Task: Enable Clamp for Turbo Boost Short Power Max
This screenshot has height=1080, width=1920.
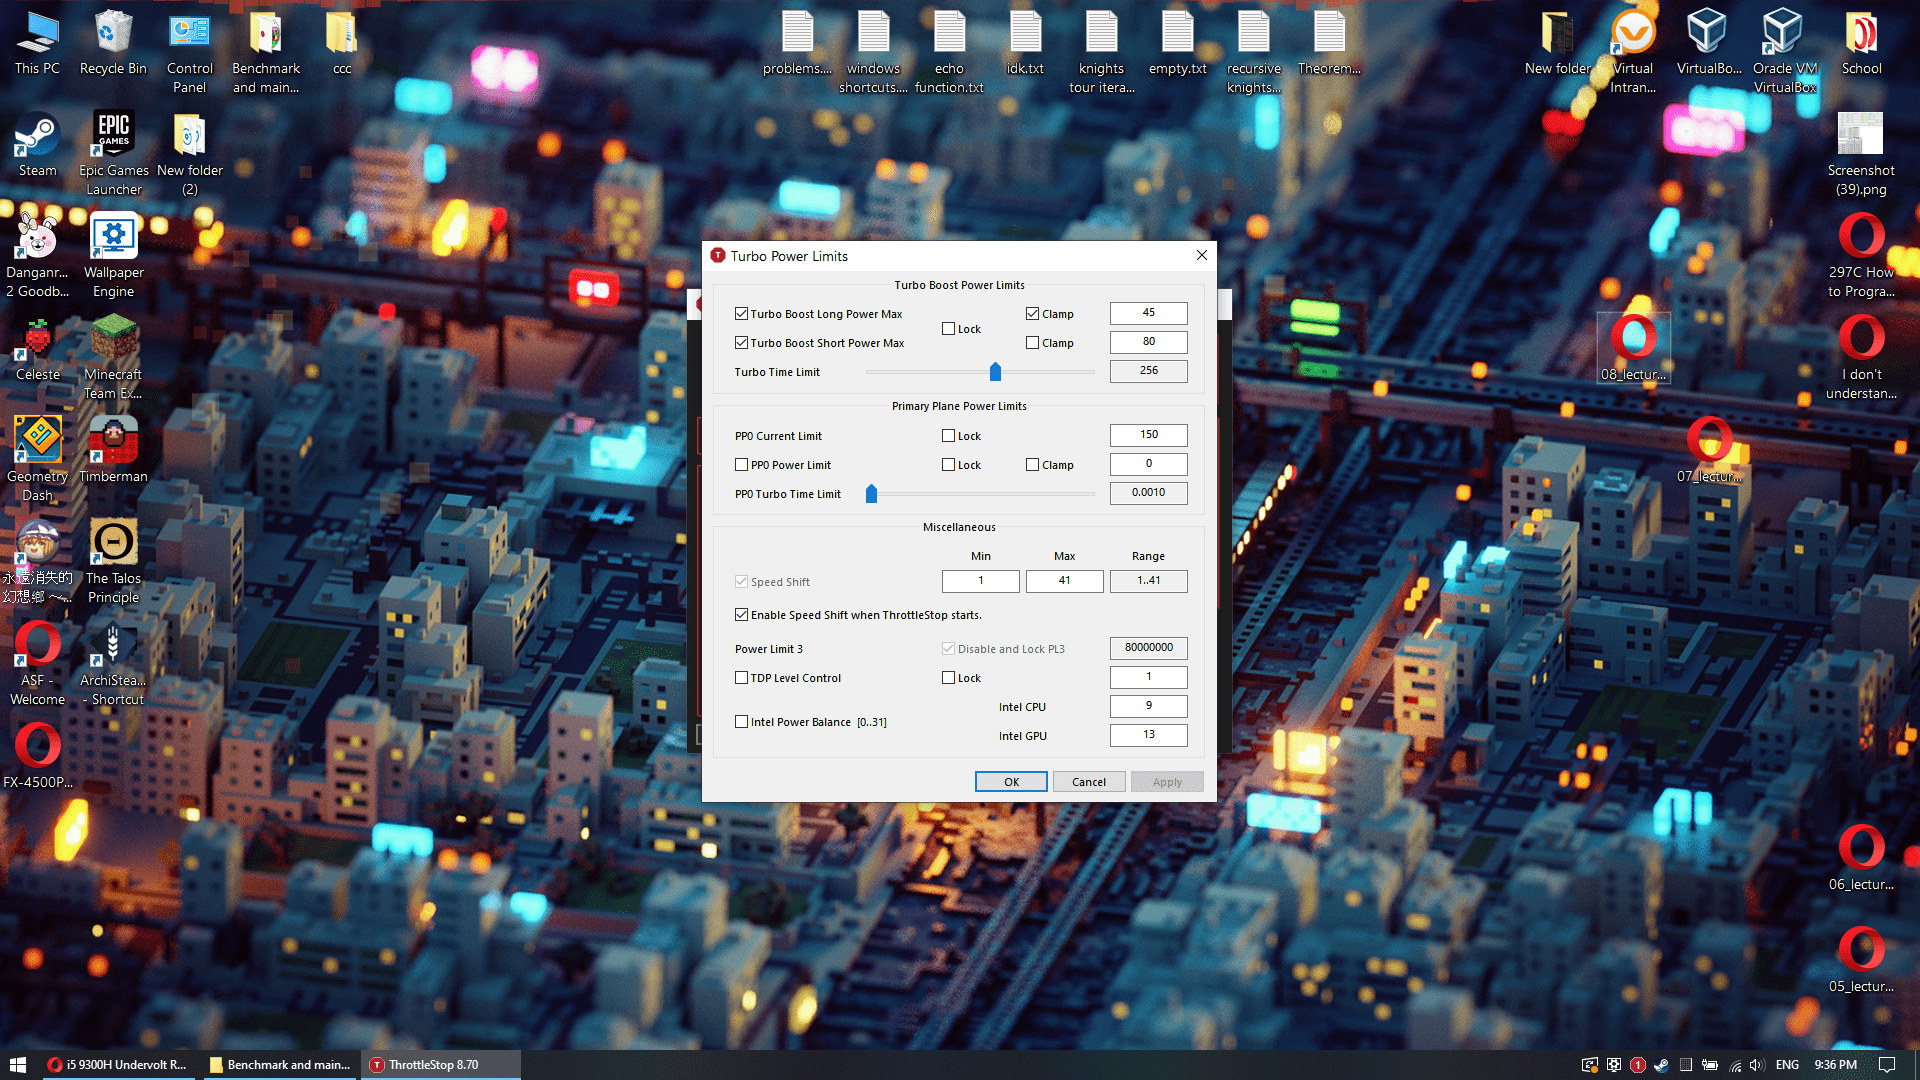Action: click(1032, 342)
